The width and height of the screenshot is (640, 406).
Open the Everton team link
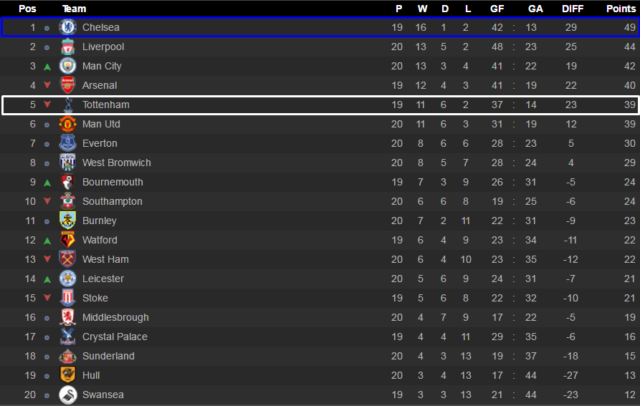pos(100,143)
